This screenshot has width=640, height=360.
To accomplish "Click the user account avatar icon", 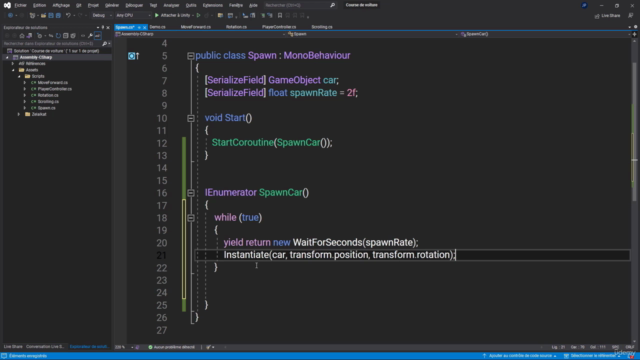I will click(584, 5).
